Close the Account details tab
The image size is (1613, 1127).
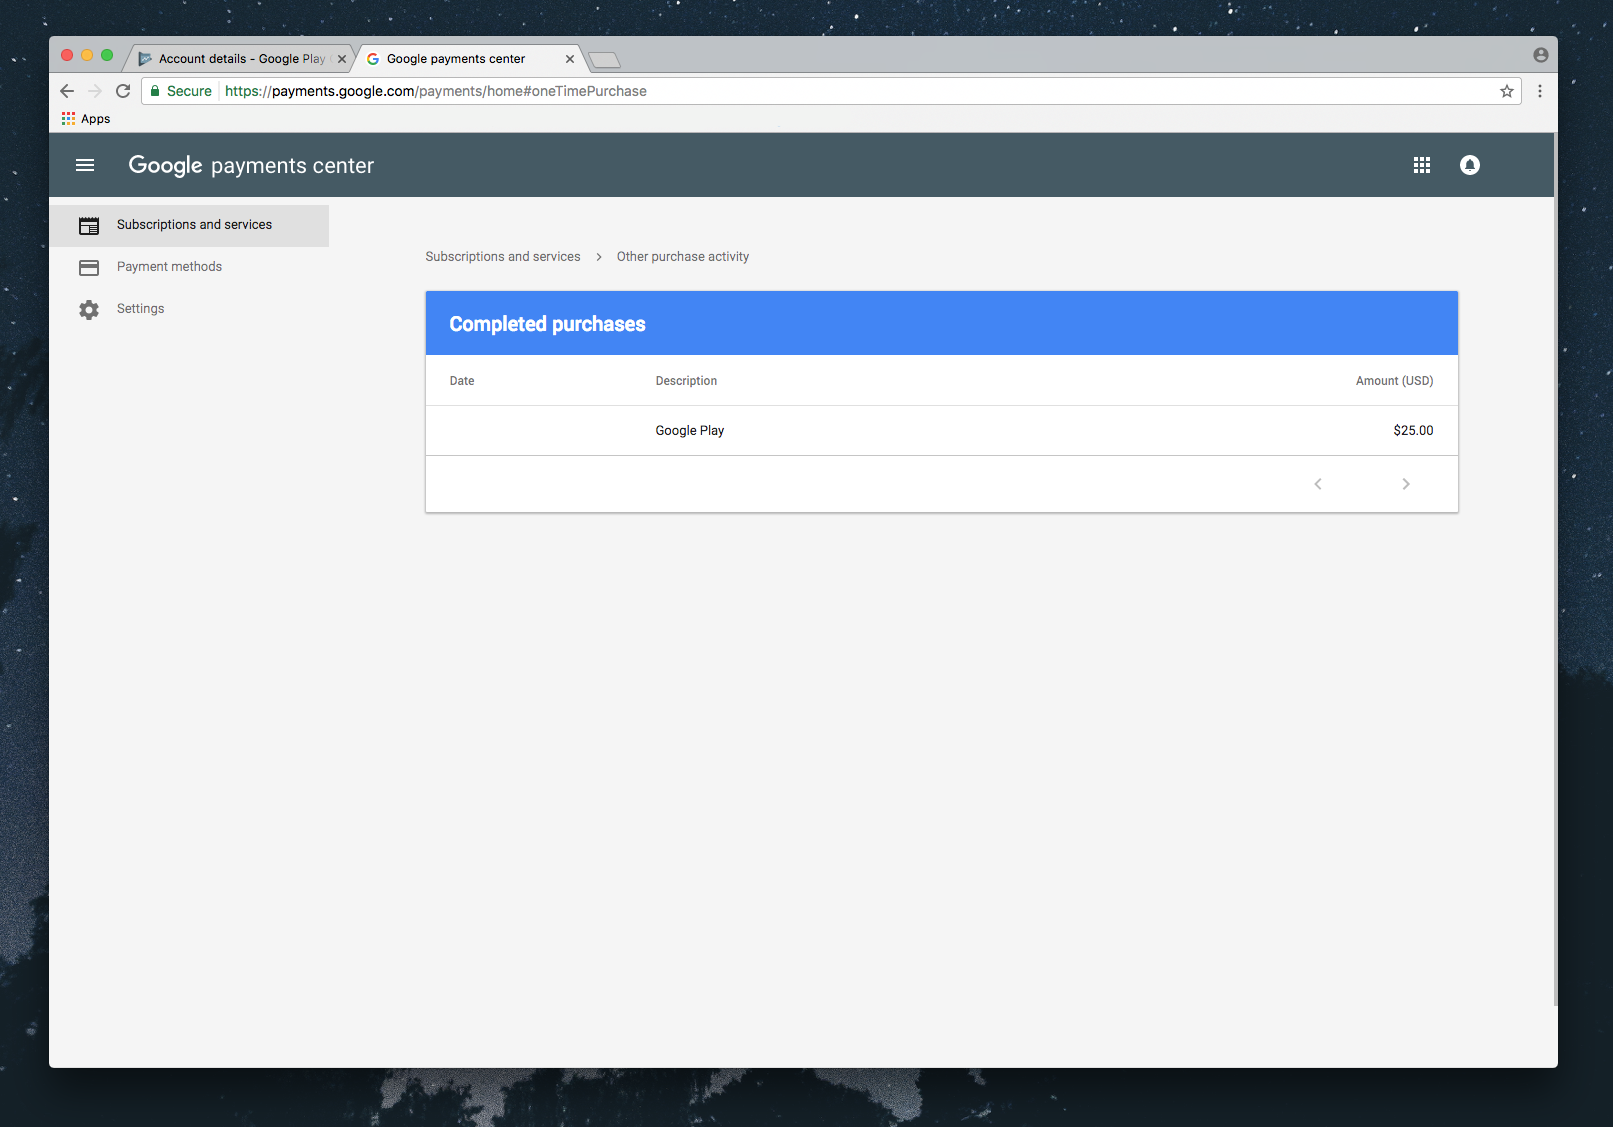tap(342, 59)
